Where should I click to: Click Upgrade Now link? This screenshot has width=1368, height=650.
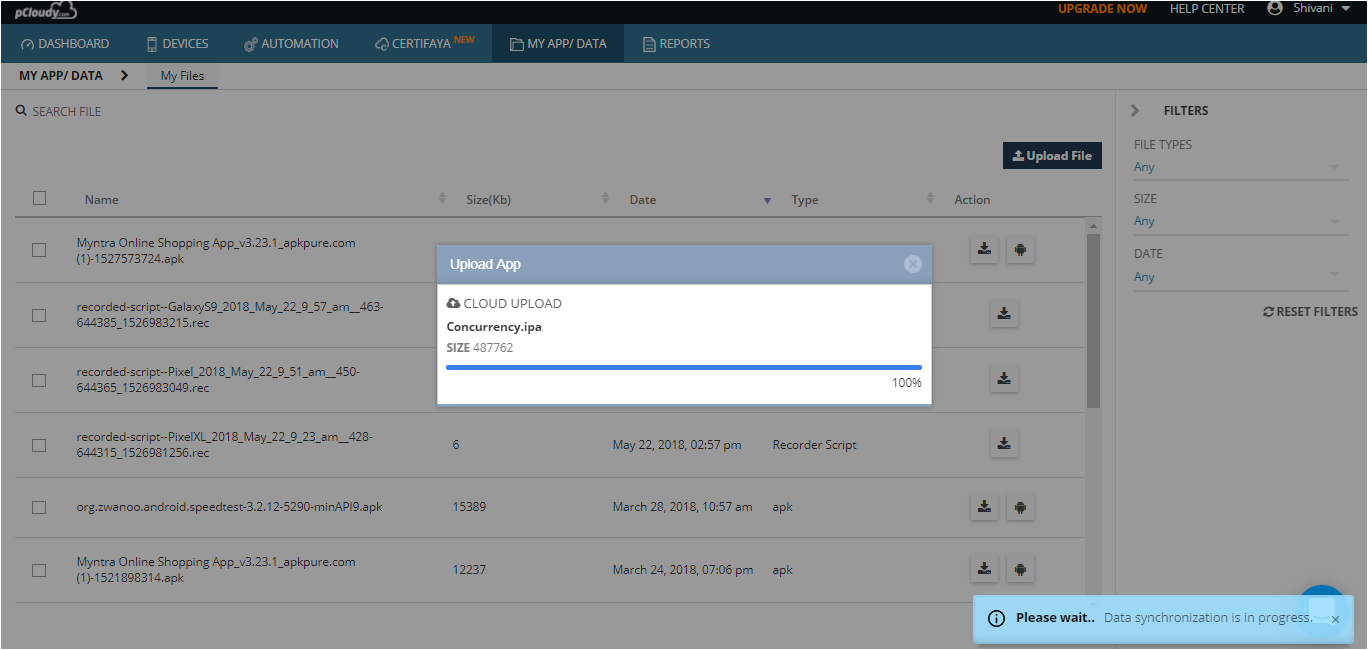[x=1103, y=9]
